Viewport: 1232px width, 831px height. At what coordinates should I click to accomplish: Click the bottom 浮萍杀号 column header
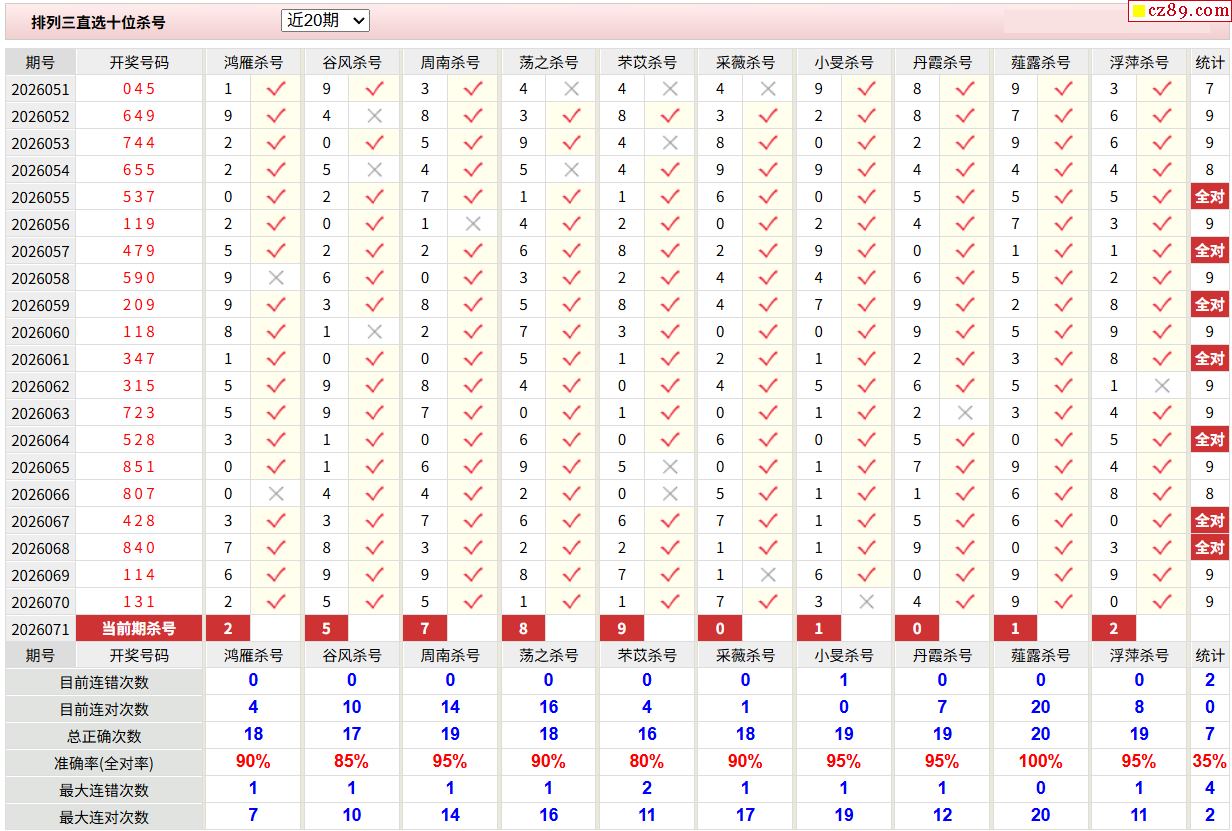tap(1138, 655)
